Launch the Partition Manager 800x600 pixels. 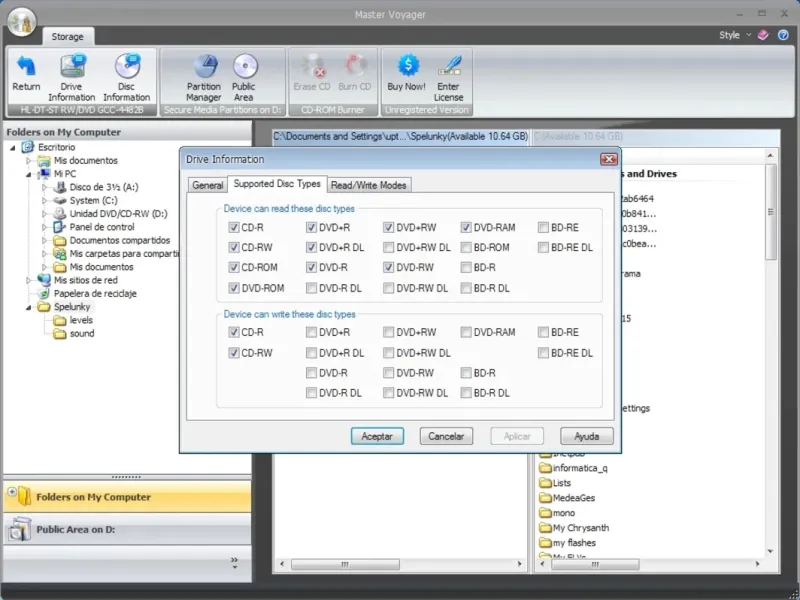(x=204, y=78)
